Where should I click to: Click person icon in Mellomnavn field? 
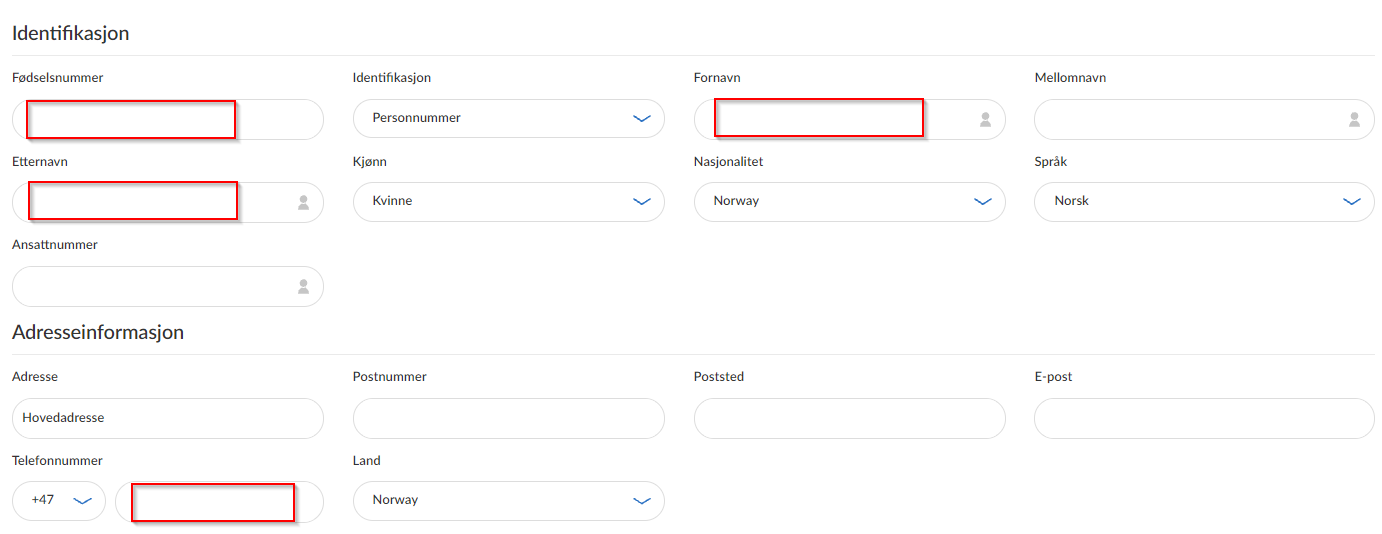(1354, 119)
